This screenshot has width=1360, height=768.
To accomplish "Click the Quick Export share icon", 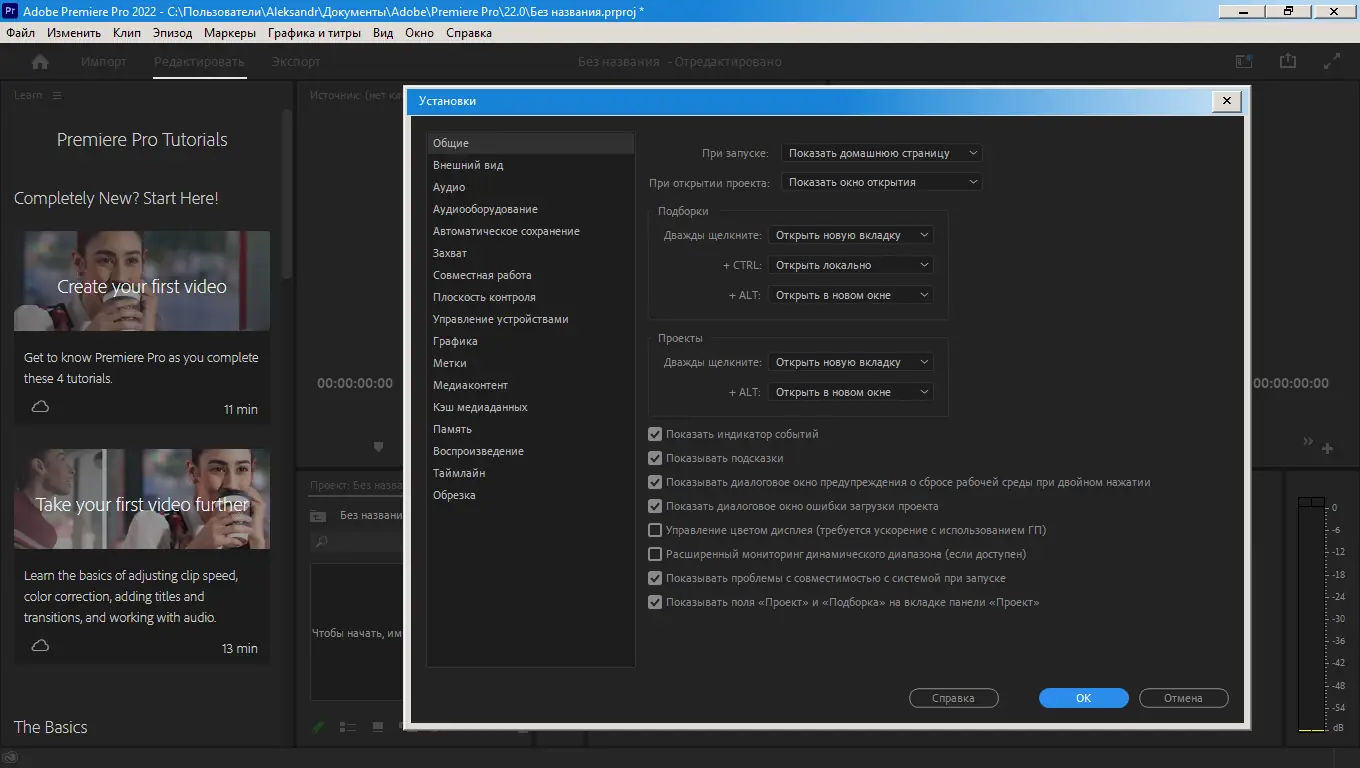I will click(x=1288, y=61).
